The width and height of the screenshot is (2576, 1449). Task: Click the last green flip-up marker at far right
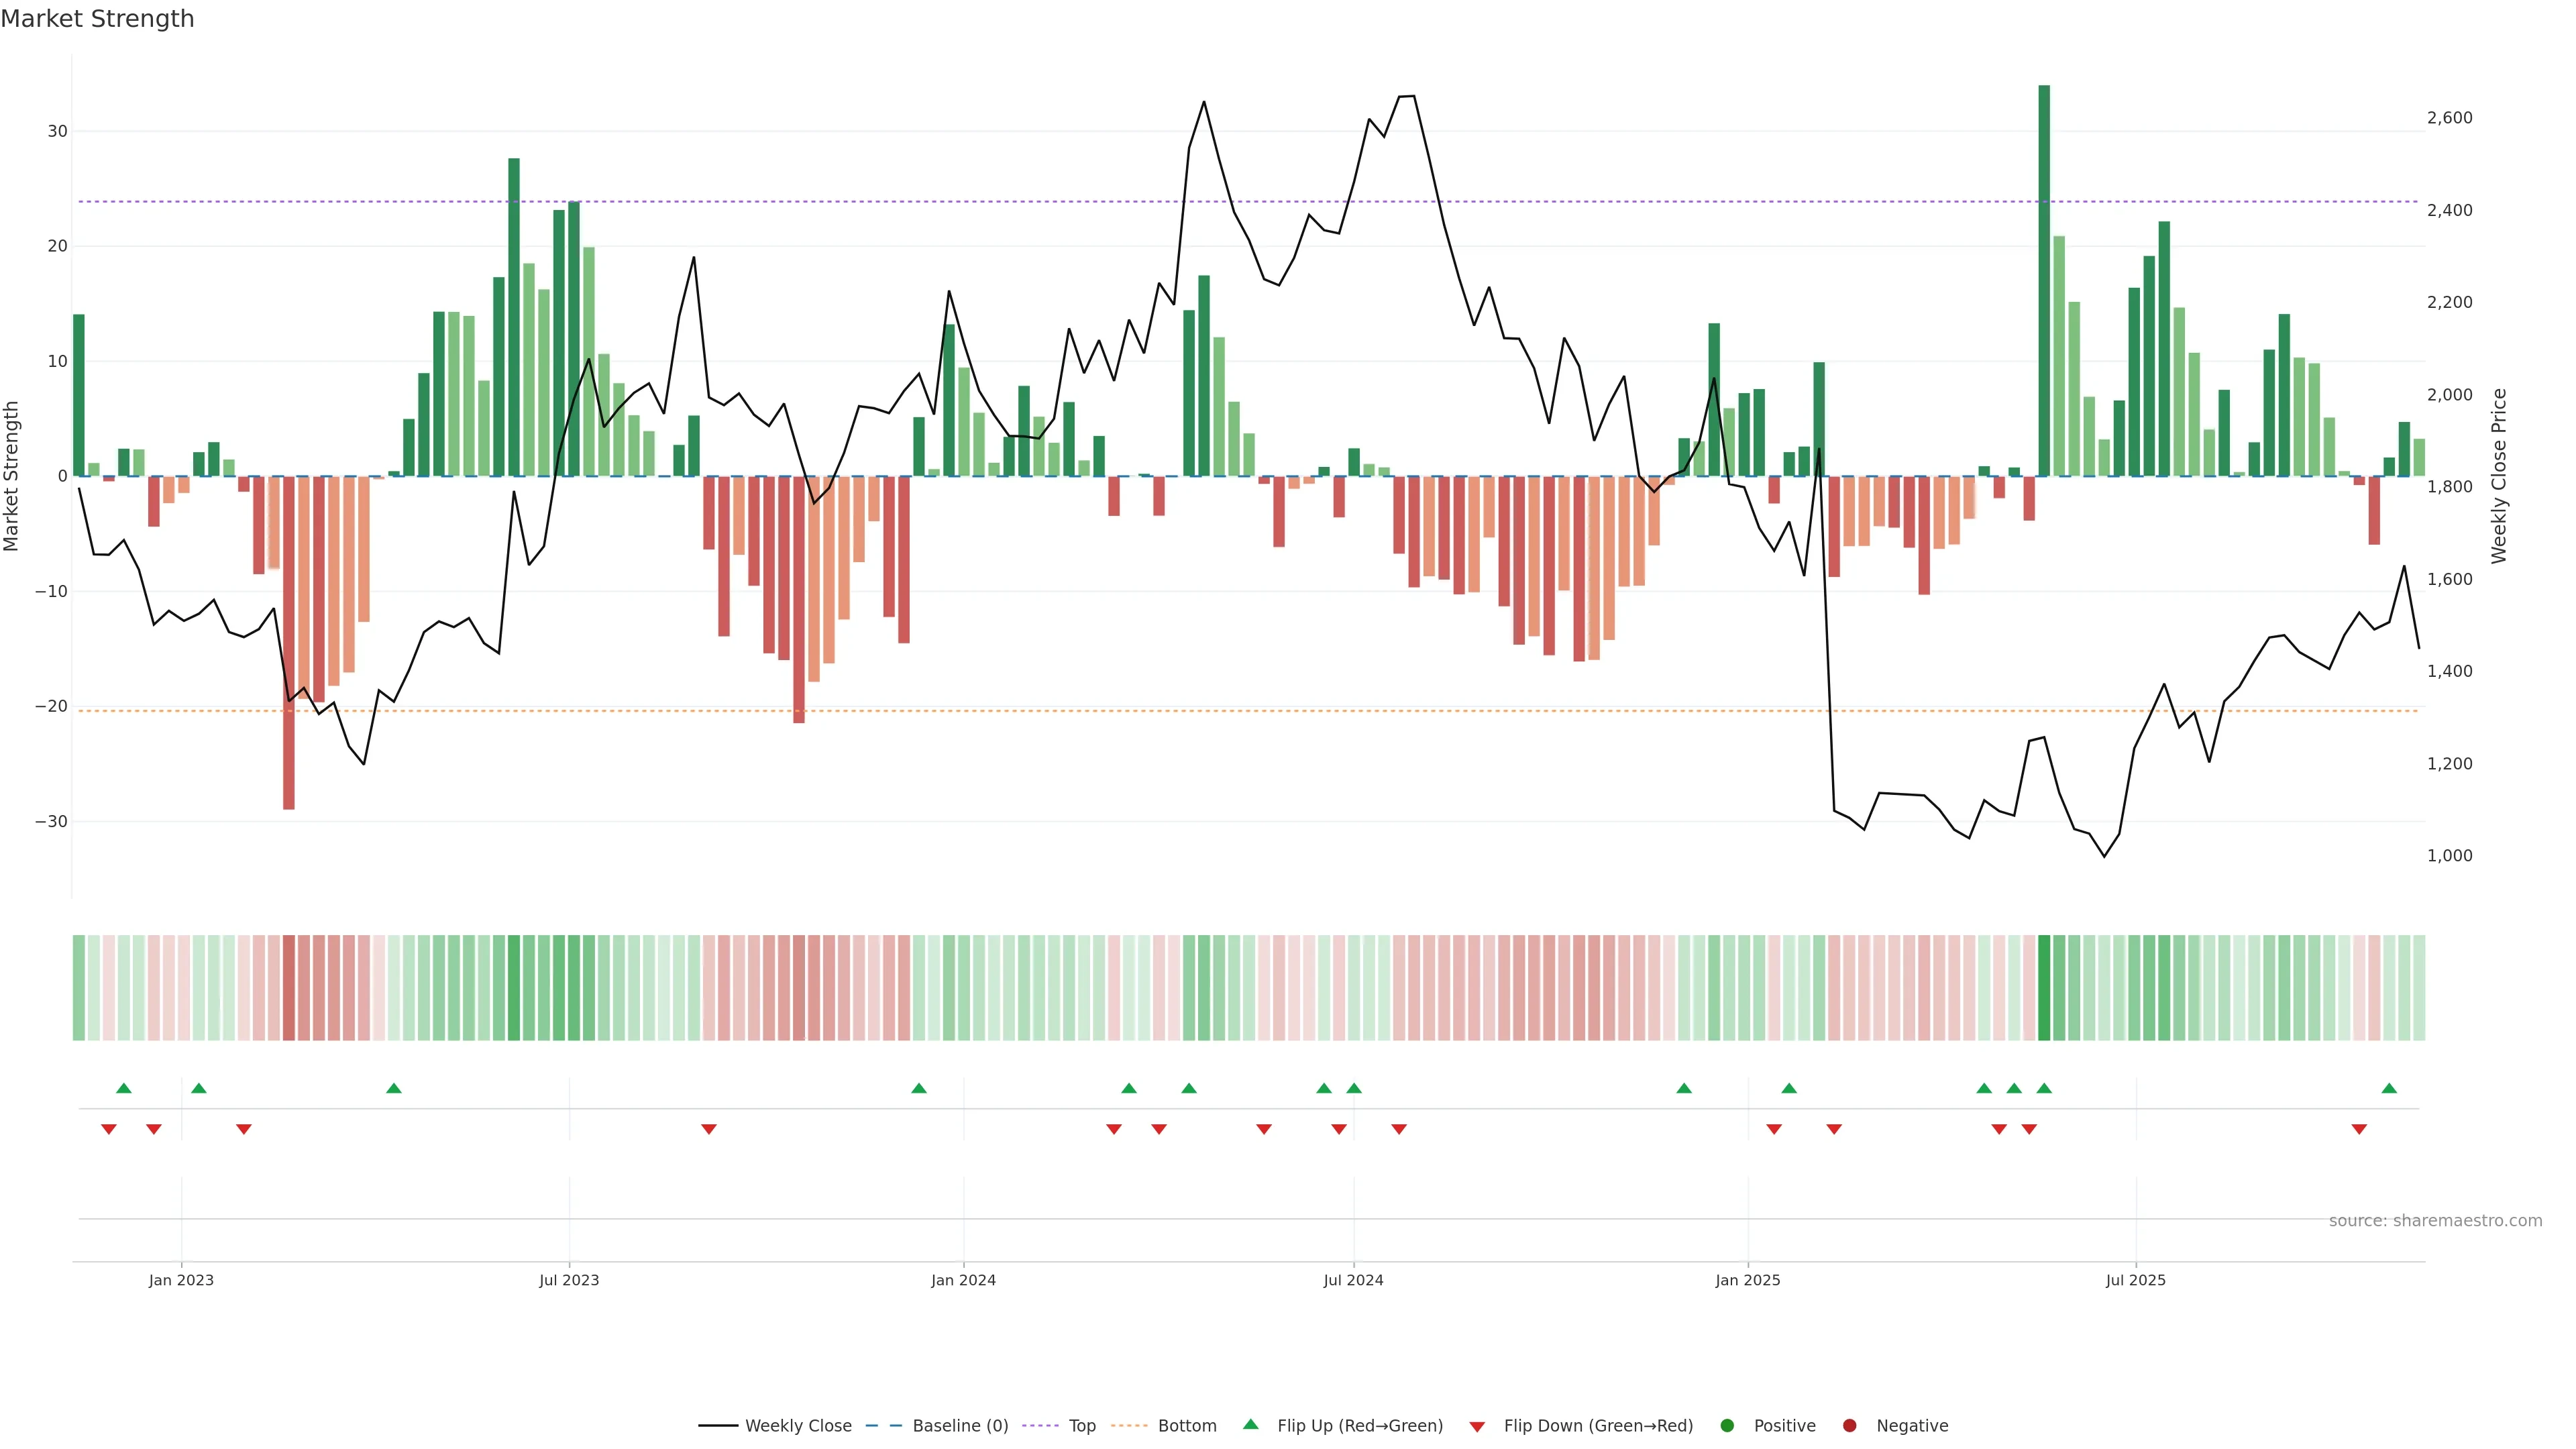pos(2389,1088)
